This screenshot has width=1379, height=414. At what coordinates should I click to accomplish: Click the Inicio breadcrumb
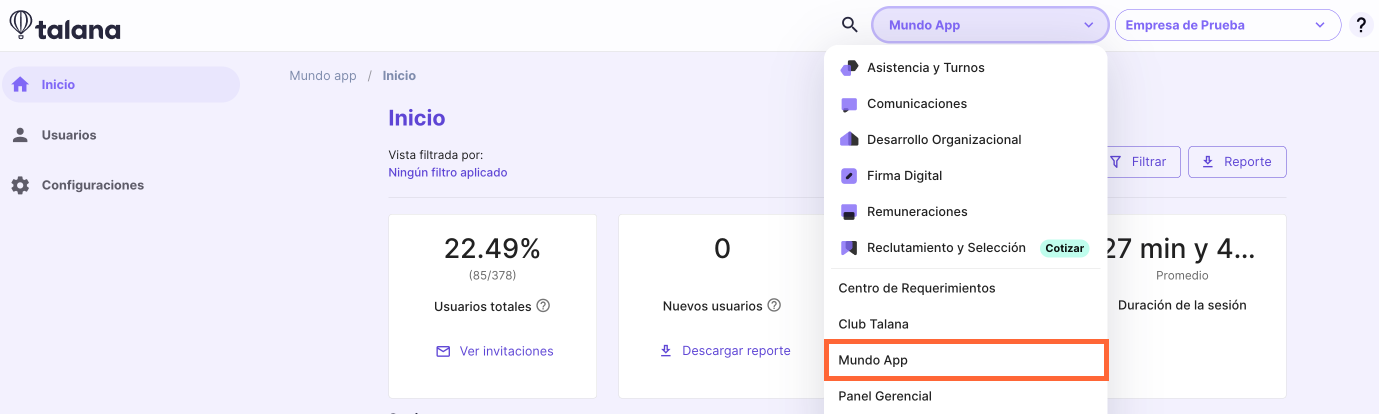tap(399, 76)
